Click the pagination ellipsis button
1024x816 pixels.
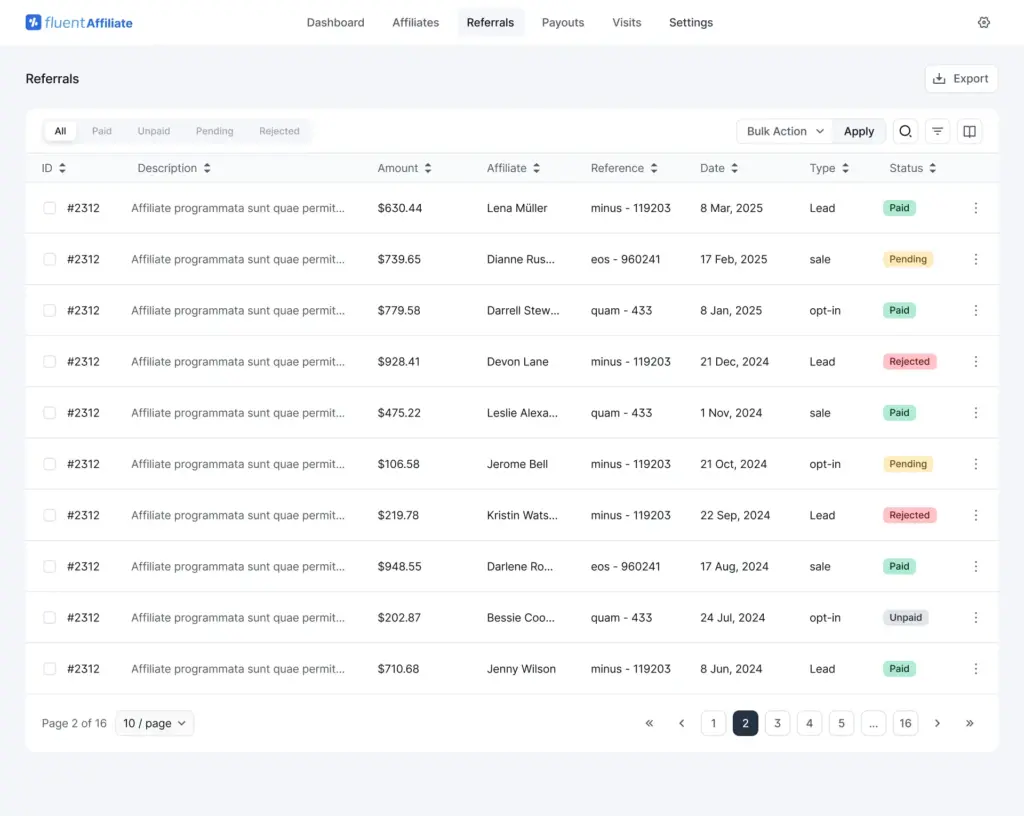pyautogui.click(x=873, y=723)
